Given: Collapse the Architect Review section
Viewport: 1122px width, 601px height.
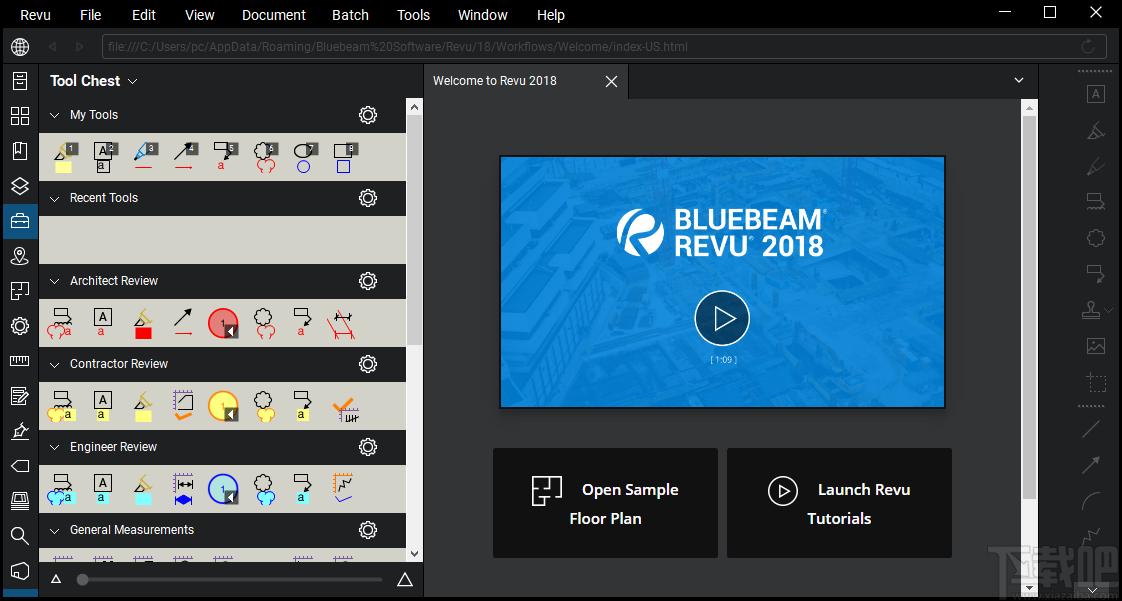Looking at the screenshot, I should [54, 282].
